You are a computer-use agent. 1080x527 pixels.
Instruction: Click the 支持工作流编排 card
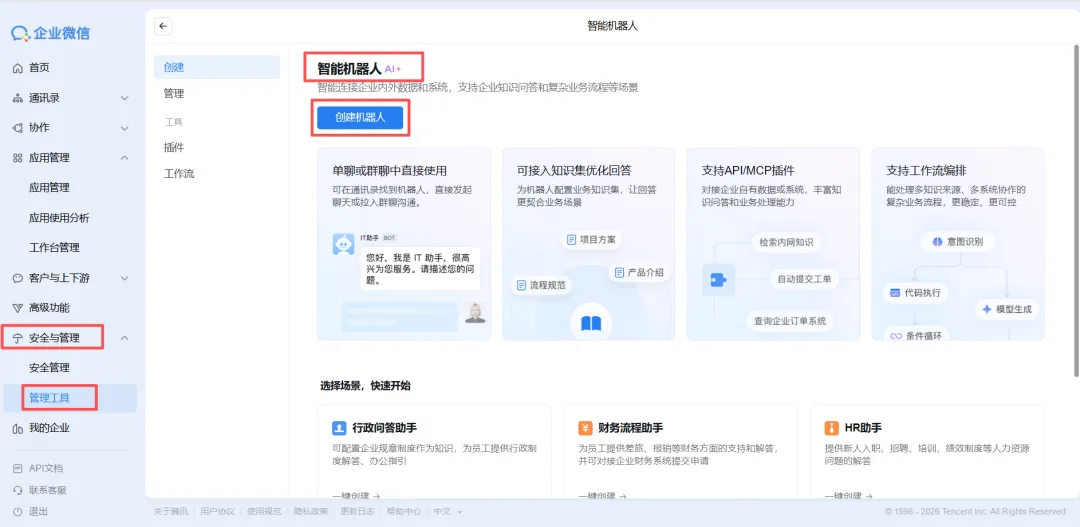957,244
